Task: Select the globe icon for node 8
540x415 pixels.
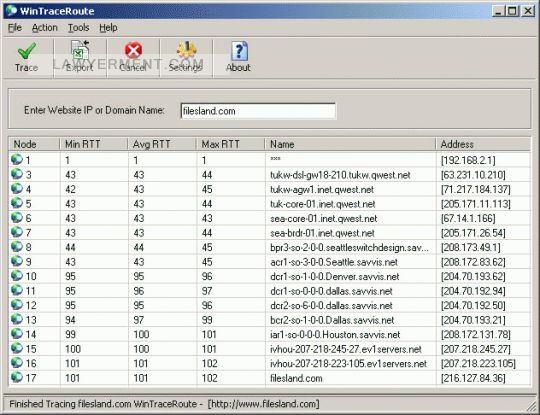Action: click(x=17, y=247)
